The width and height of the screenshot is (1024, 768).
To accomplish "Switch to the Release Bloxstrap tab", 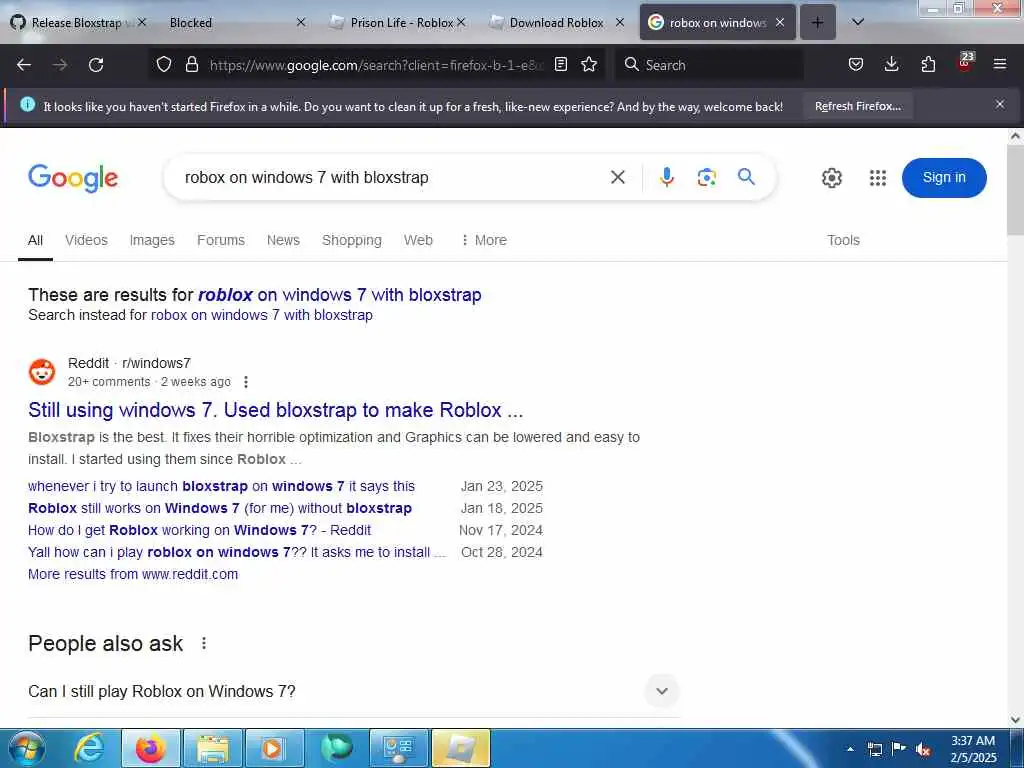I will click(x=76, y=22).
